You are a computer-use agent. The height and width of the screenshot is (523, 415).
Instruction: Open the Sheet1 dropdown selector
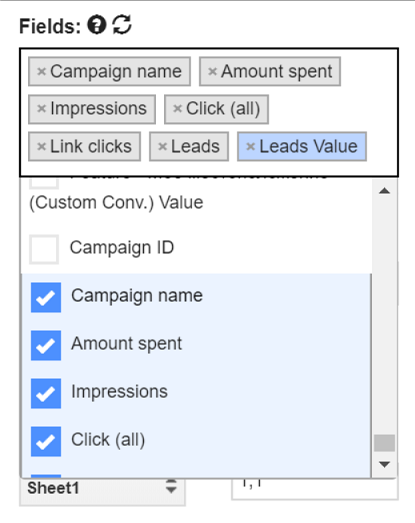tap(102, 489)
